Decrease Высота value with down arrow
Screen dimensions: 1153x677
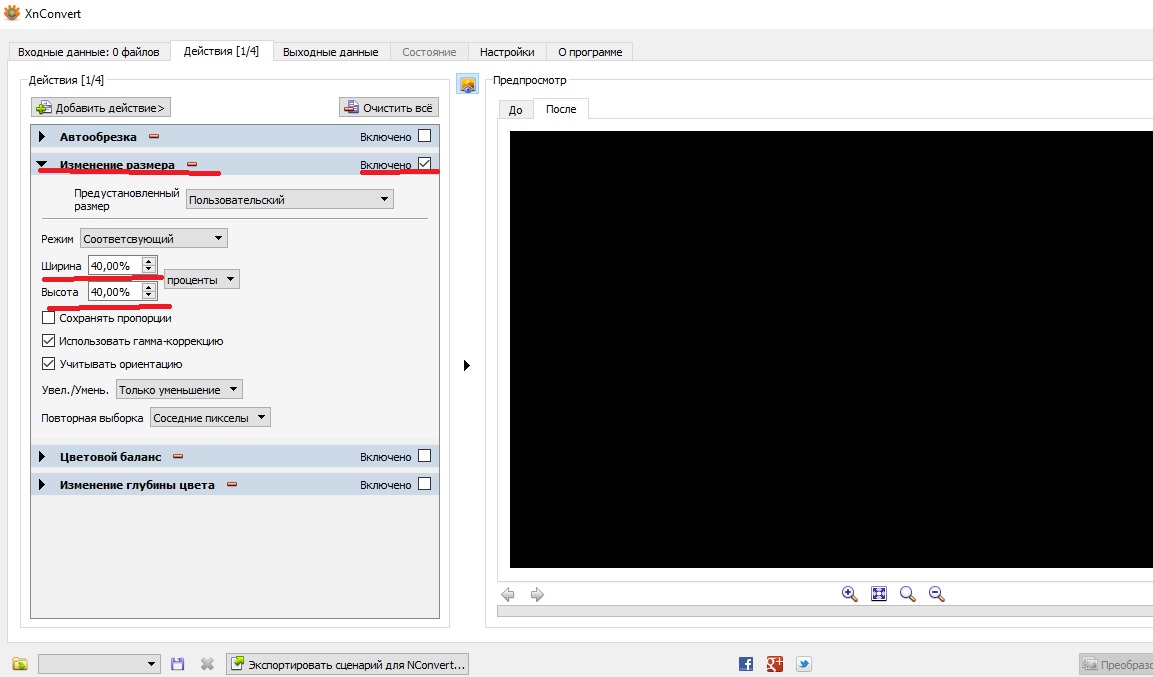149,295
